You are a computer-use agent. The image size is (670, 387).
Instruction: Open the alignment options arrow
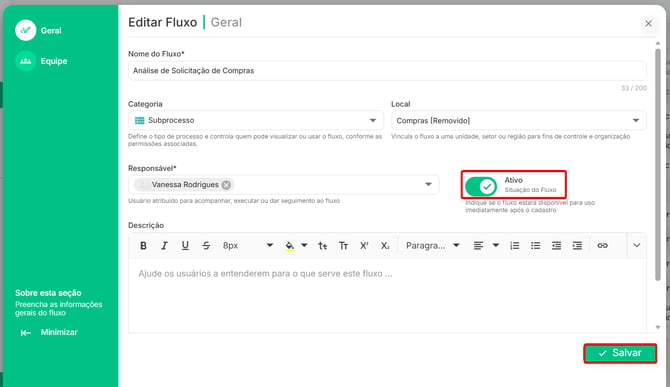pyautogui.click(x=496, y=245)
